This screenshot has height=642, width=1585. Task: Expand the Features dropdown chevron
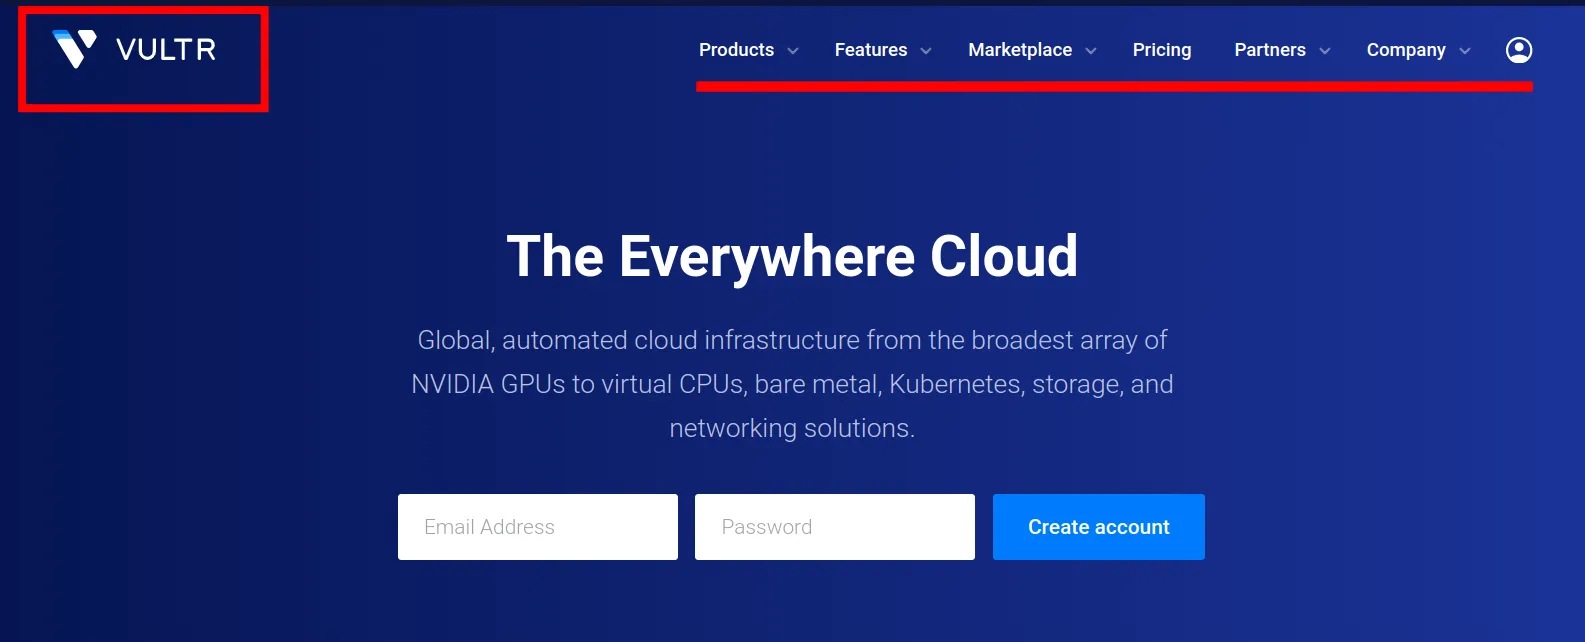pos(926,51)
